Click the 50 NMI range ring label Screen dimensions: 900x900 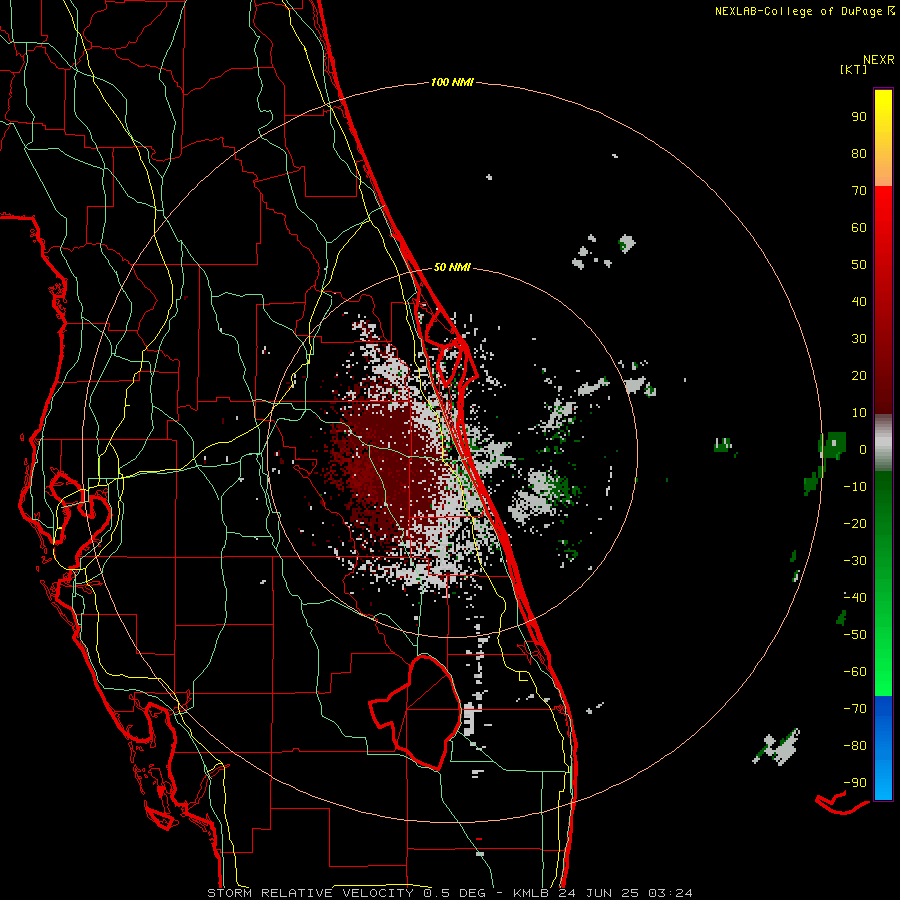coord(452,267)
